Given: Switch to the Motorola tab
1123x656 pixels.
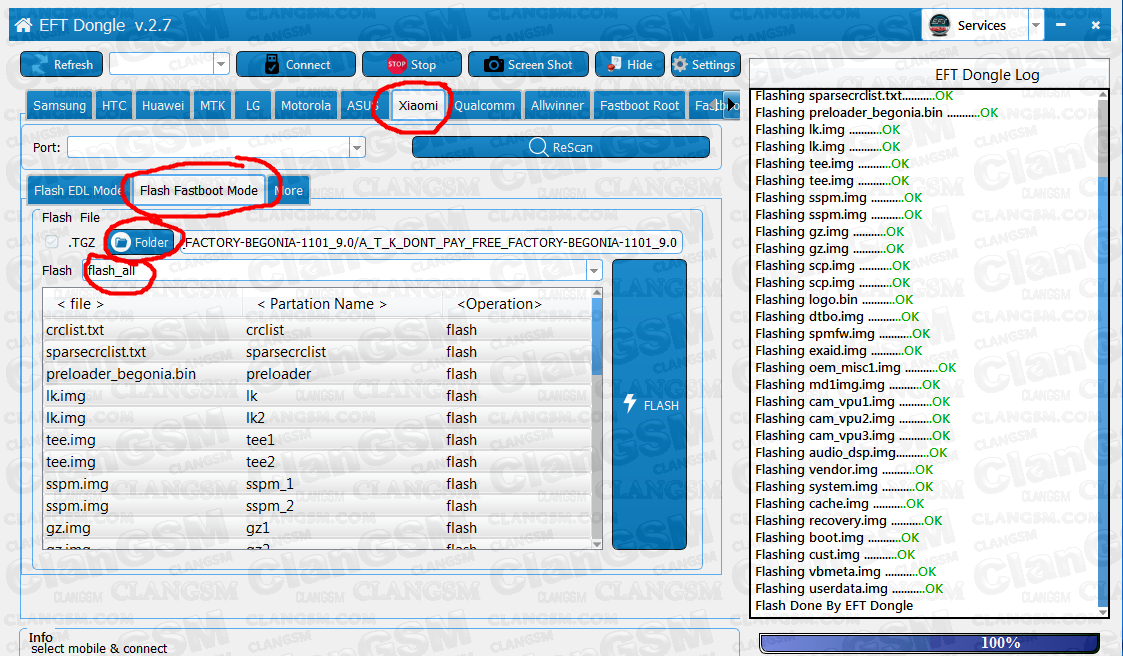Looking at the screenshot, I should pyautogui.click(x=306, y=106).
